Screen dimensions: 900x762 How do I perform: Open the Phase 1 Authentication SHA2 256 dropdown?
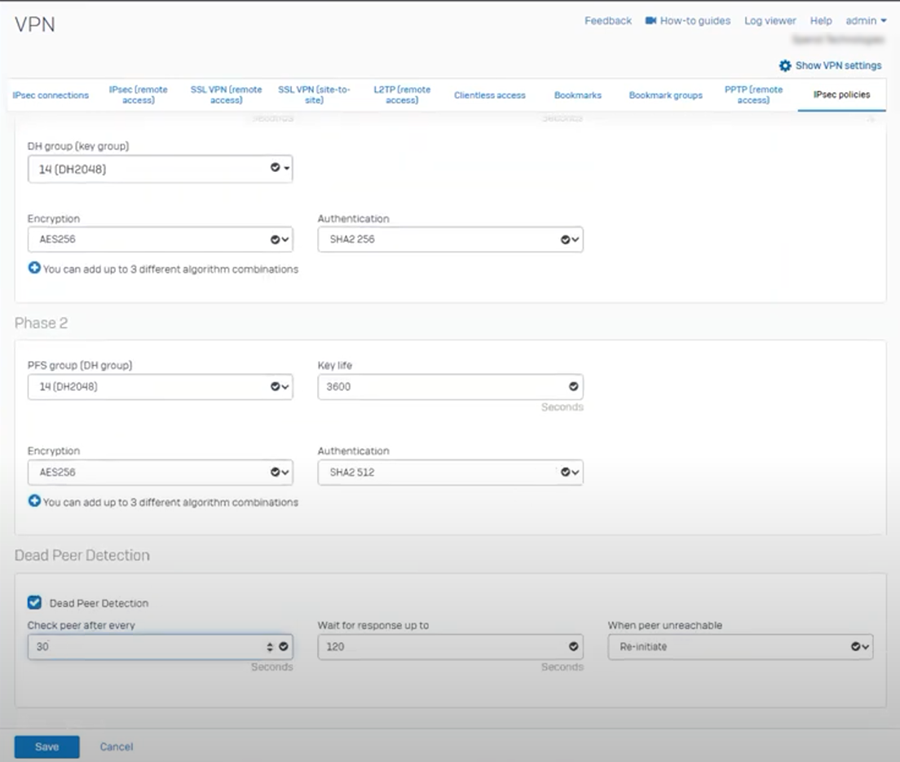(x=451, y=239)
